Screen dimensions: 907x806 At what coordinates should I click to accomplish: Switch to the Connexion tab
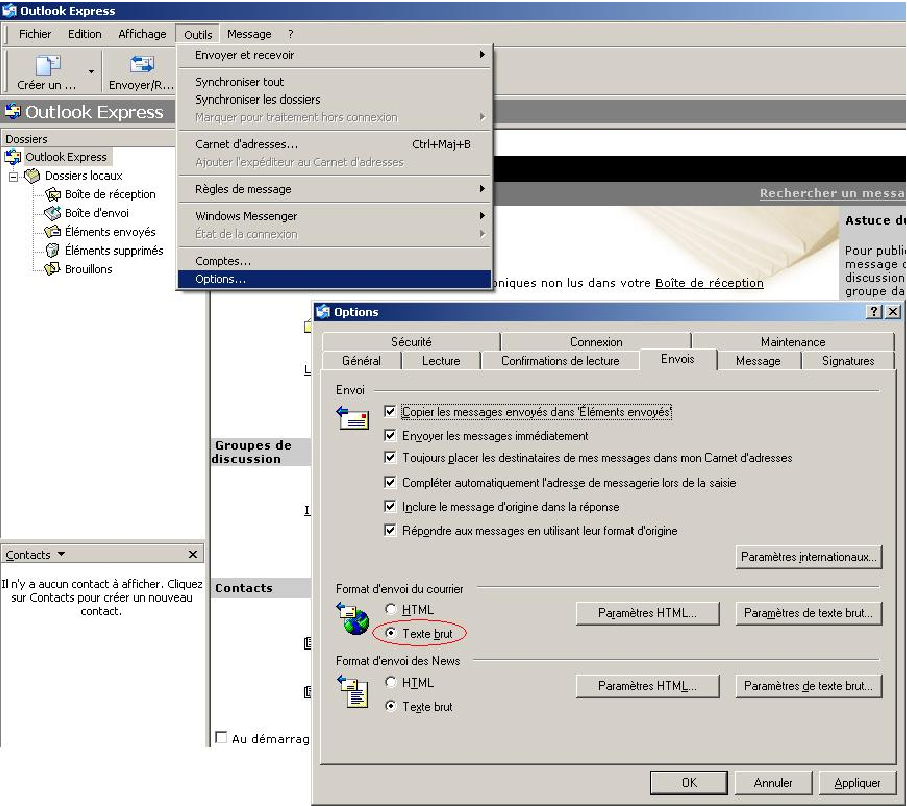[596, 341]
